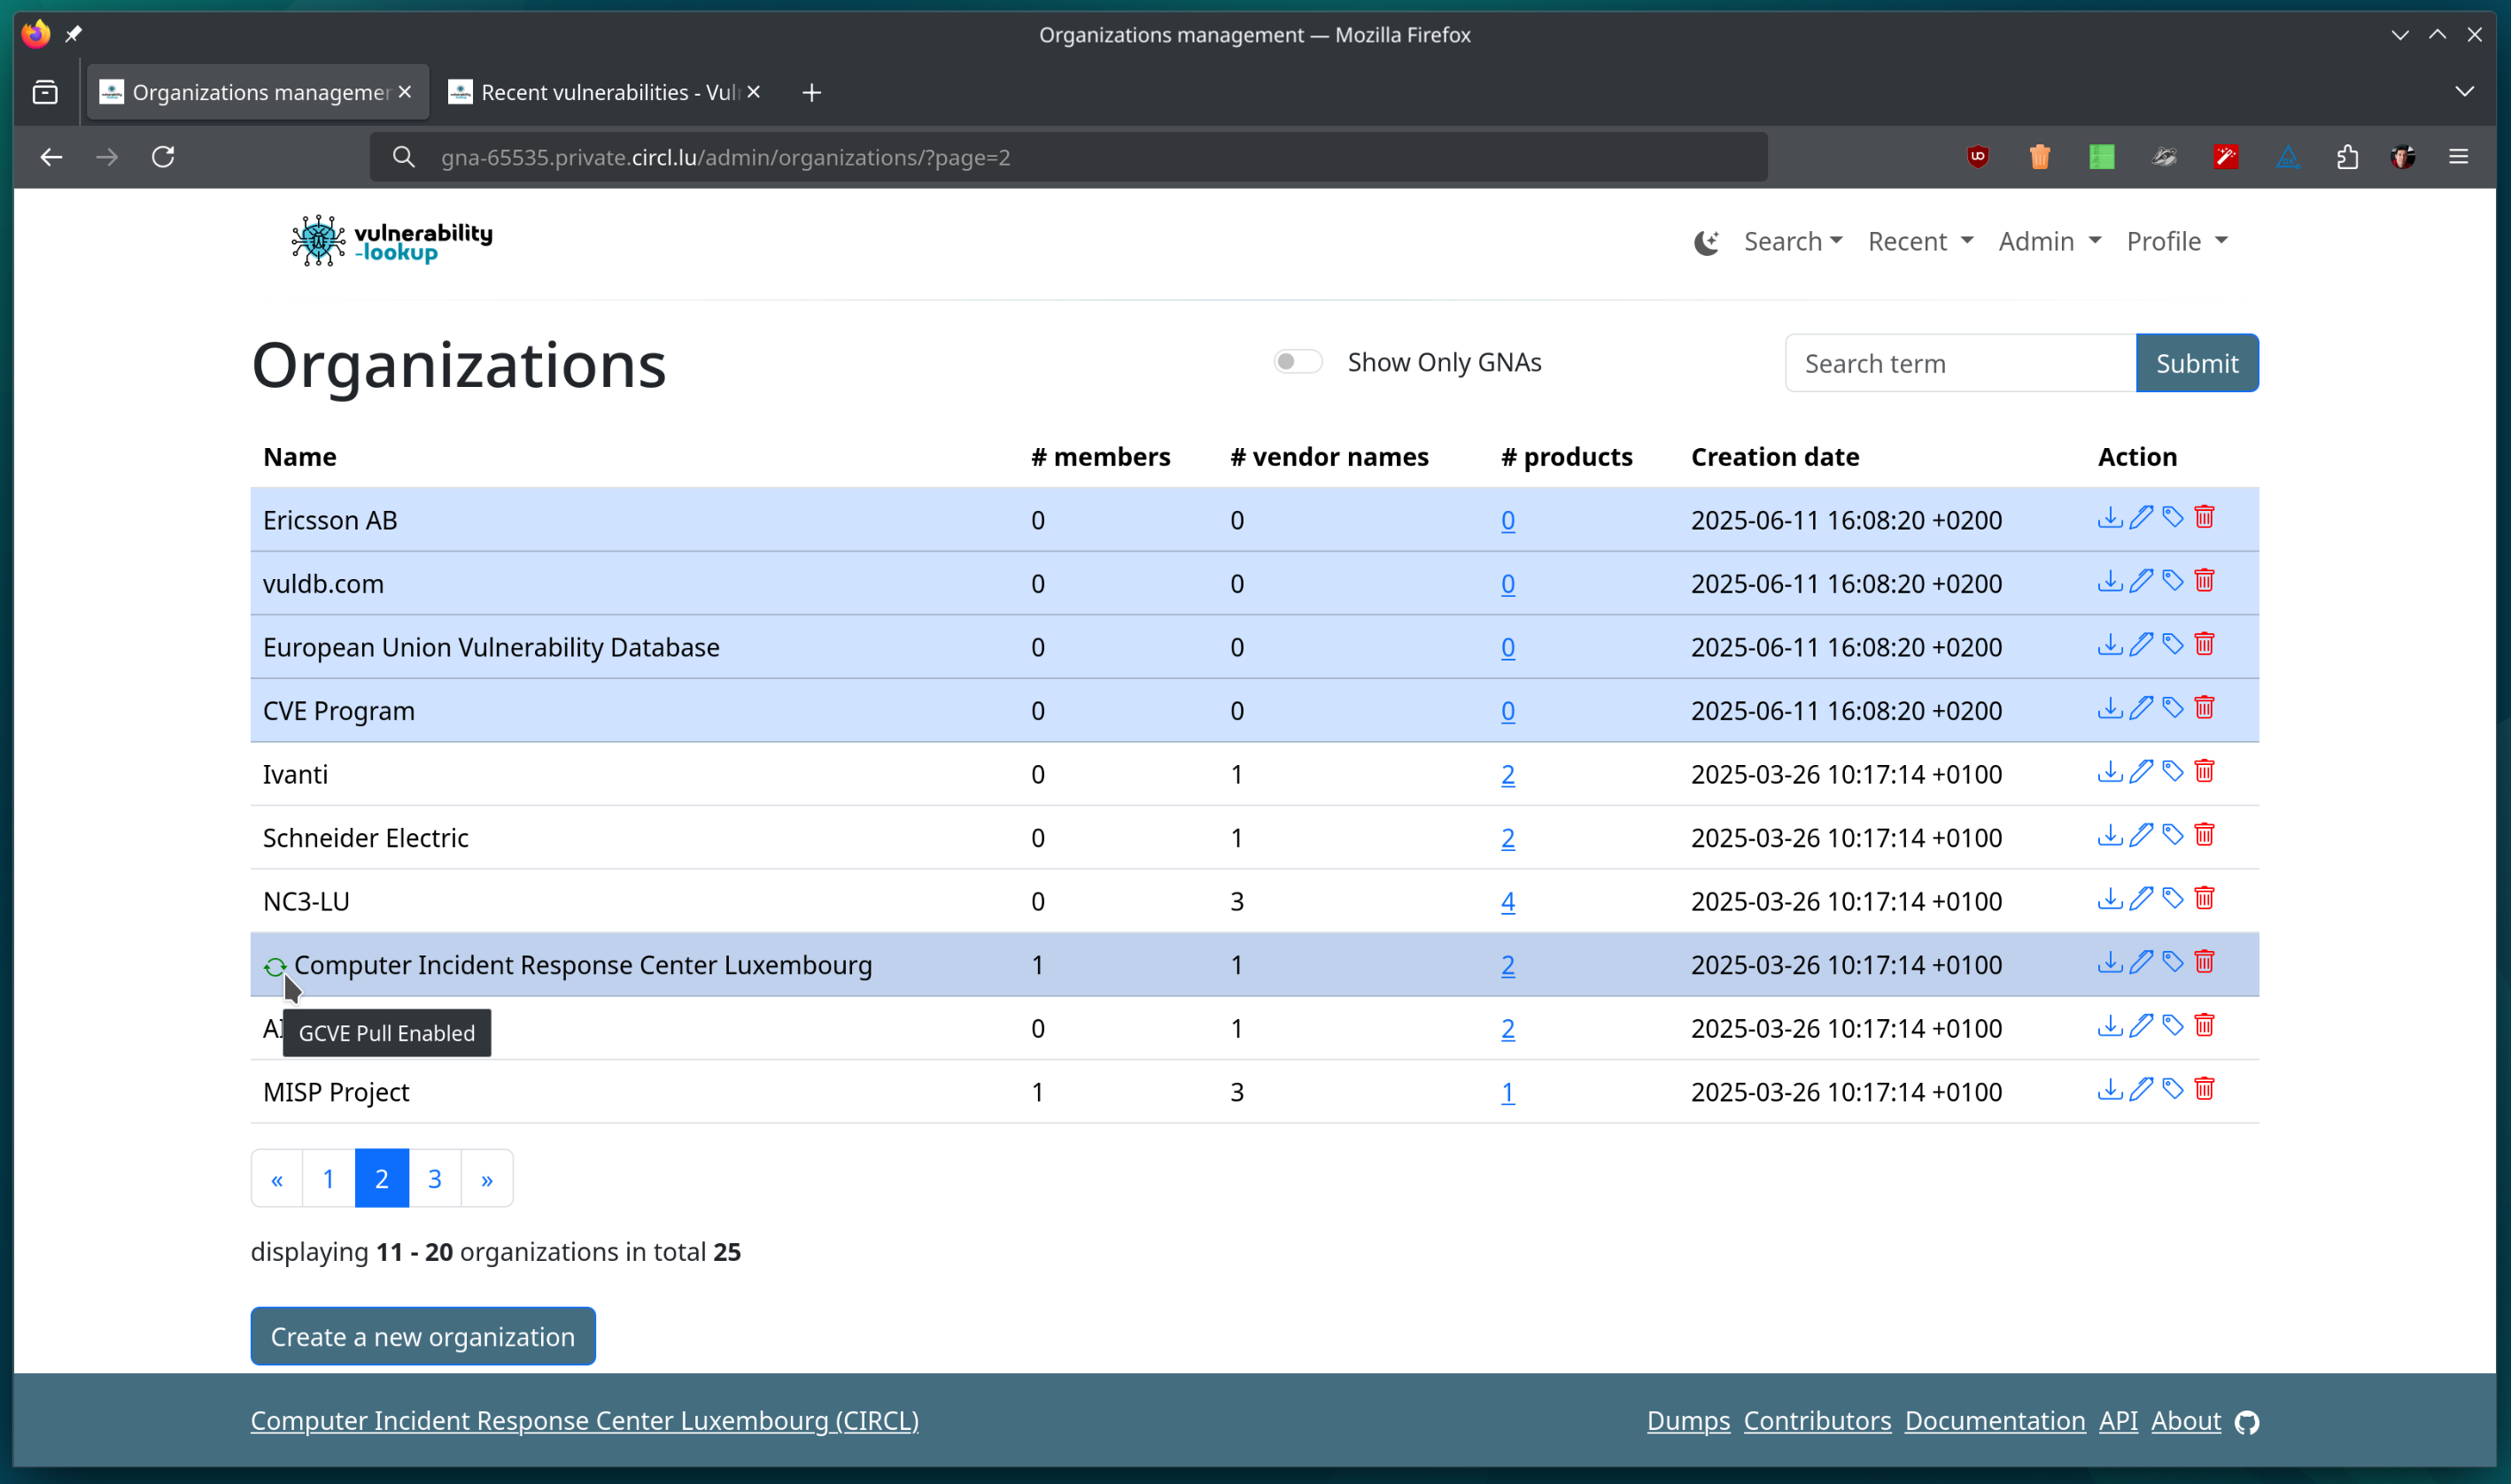The width and height of the screenshot is (2511, 1484).
Task: Edit Ivanti with pencil icon
Action: tap(2141, 771)
